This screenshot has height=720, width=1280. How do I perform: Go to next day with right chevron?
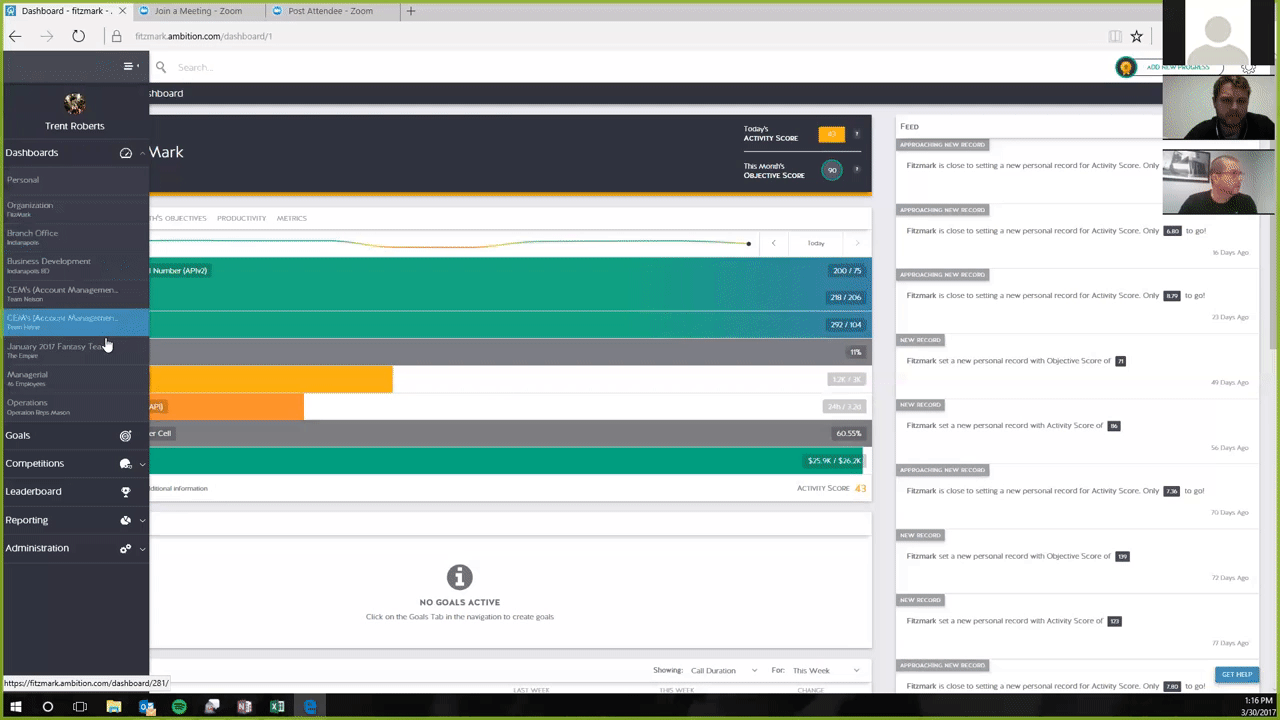(857, 243)
